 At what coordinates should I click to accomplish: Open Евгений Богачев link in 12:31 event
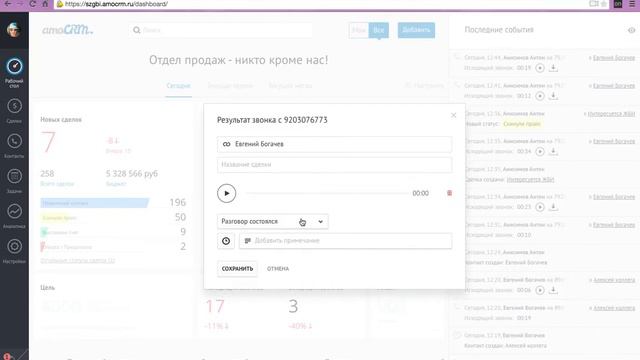point(613,225)
